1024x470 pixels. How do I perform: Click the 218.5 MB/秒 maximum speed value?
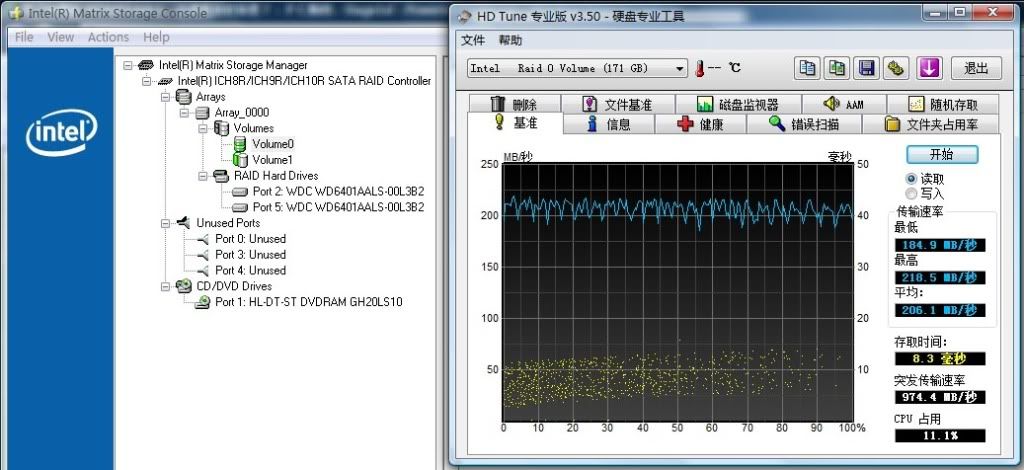pyautogui.click(x=940, y=277)
